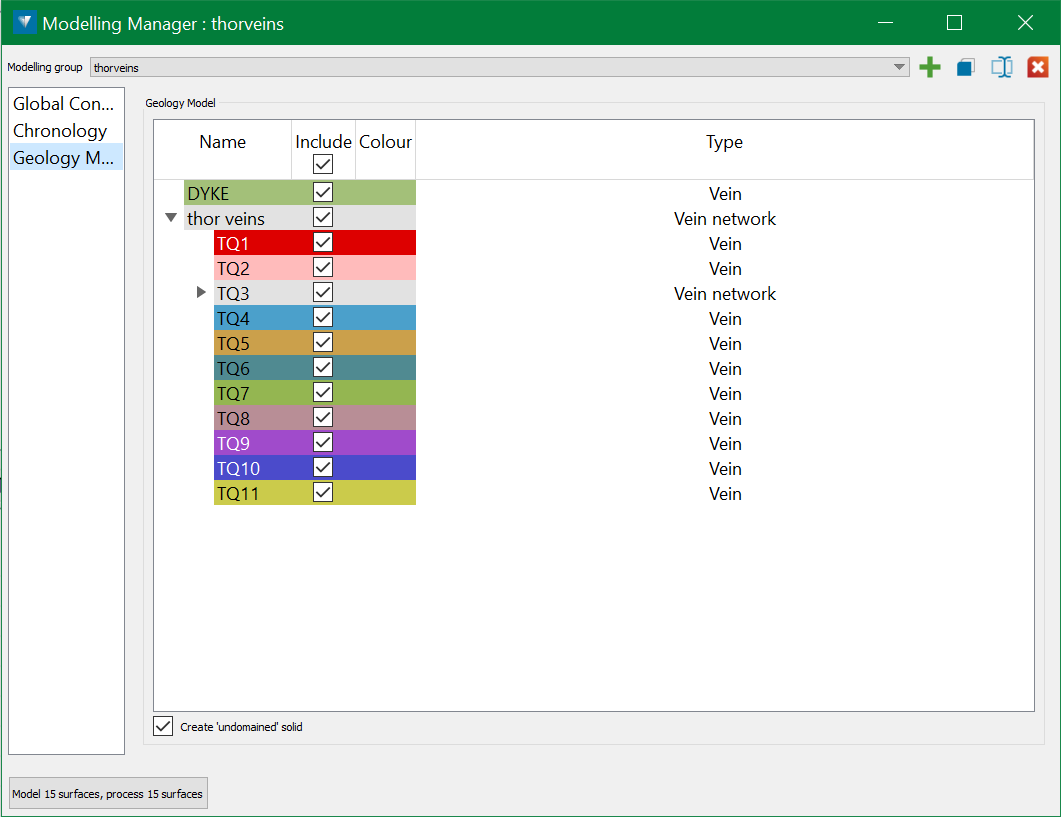Switch to the Chronology section
Image resolution: width=1061 pixels, height=817 pixels.
coord(60,131)
